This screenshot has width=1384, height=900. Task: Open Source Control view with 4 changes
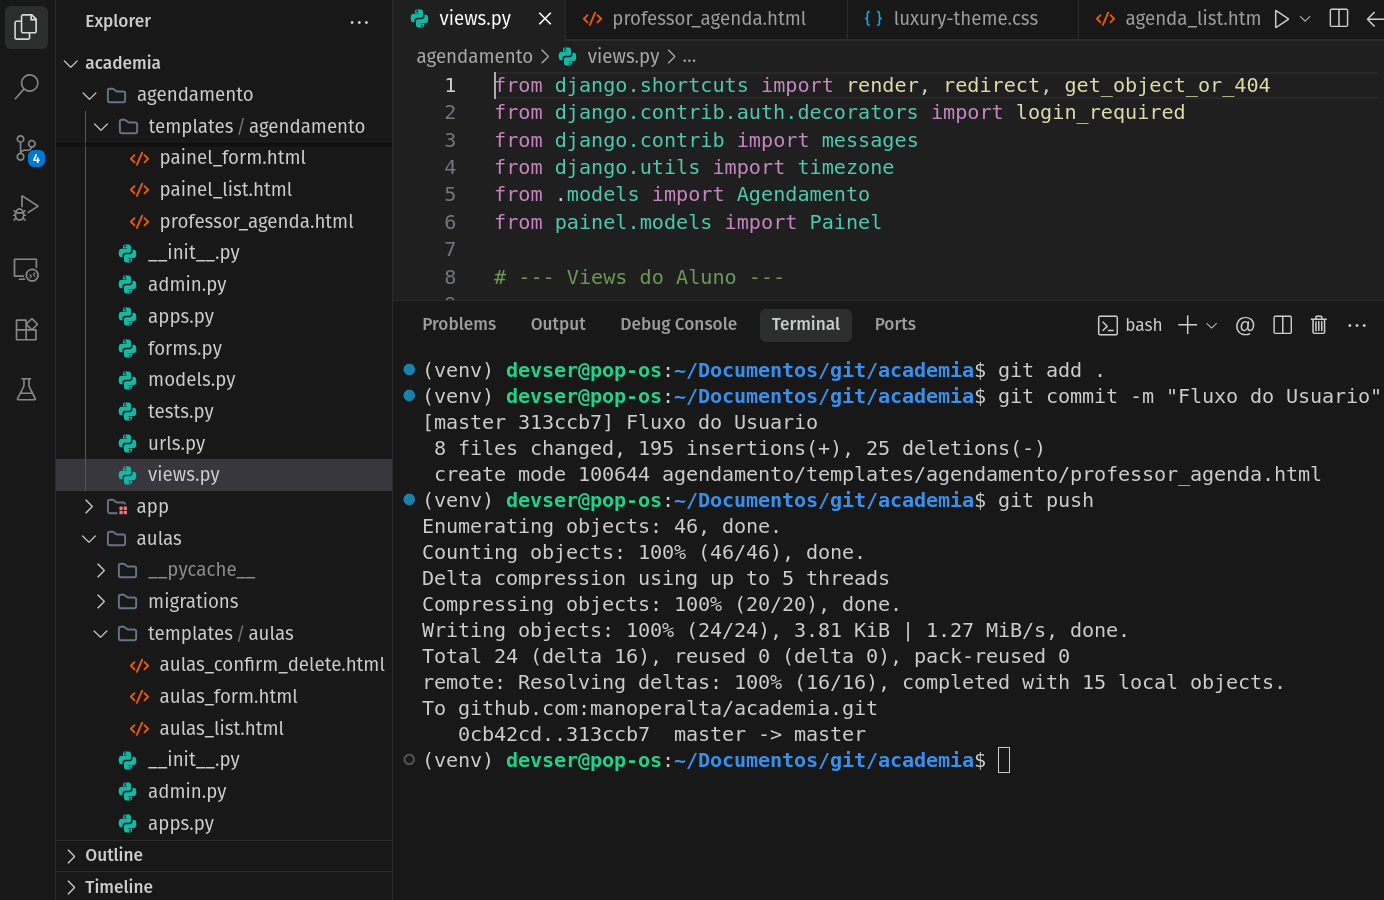pyautogui.click(x=27, y=149)
